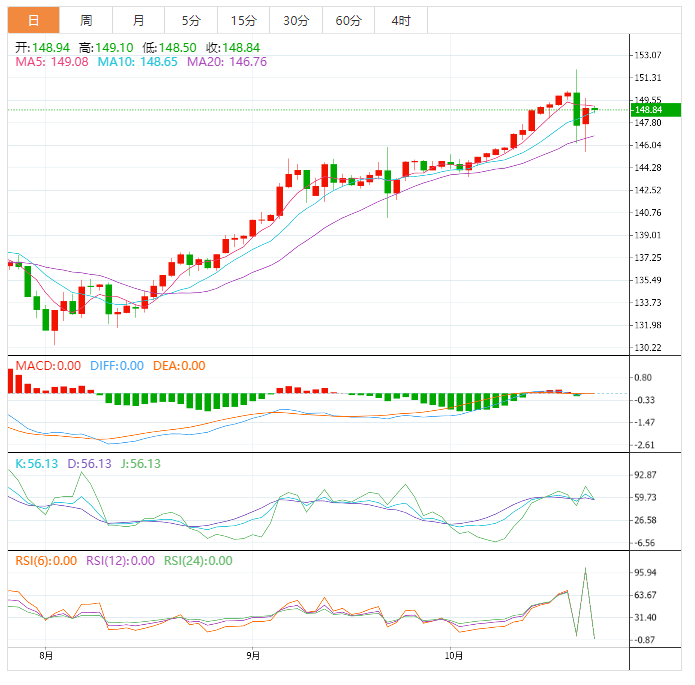Viewport: 695px width, 685px height.
Task: Click the DEA:0.00 indicator label
Action: click(179, 366)
